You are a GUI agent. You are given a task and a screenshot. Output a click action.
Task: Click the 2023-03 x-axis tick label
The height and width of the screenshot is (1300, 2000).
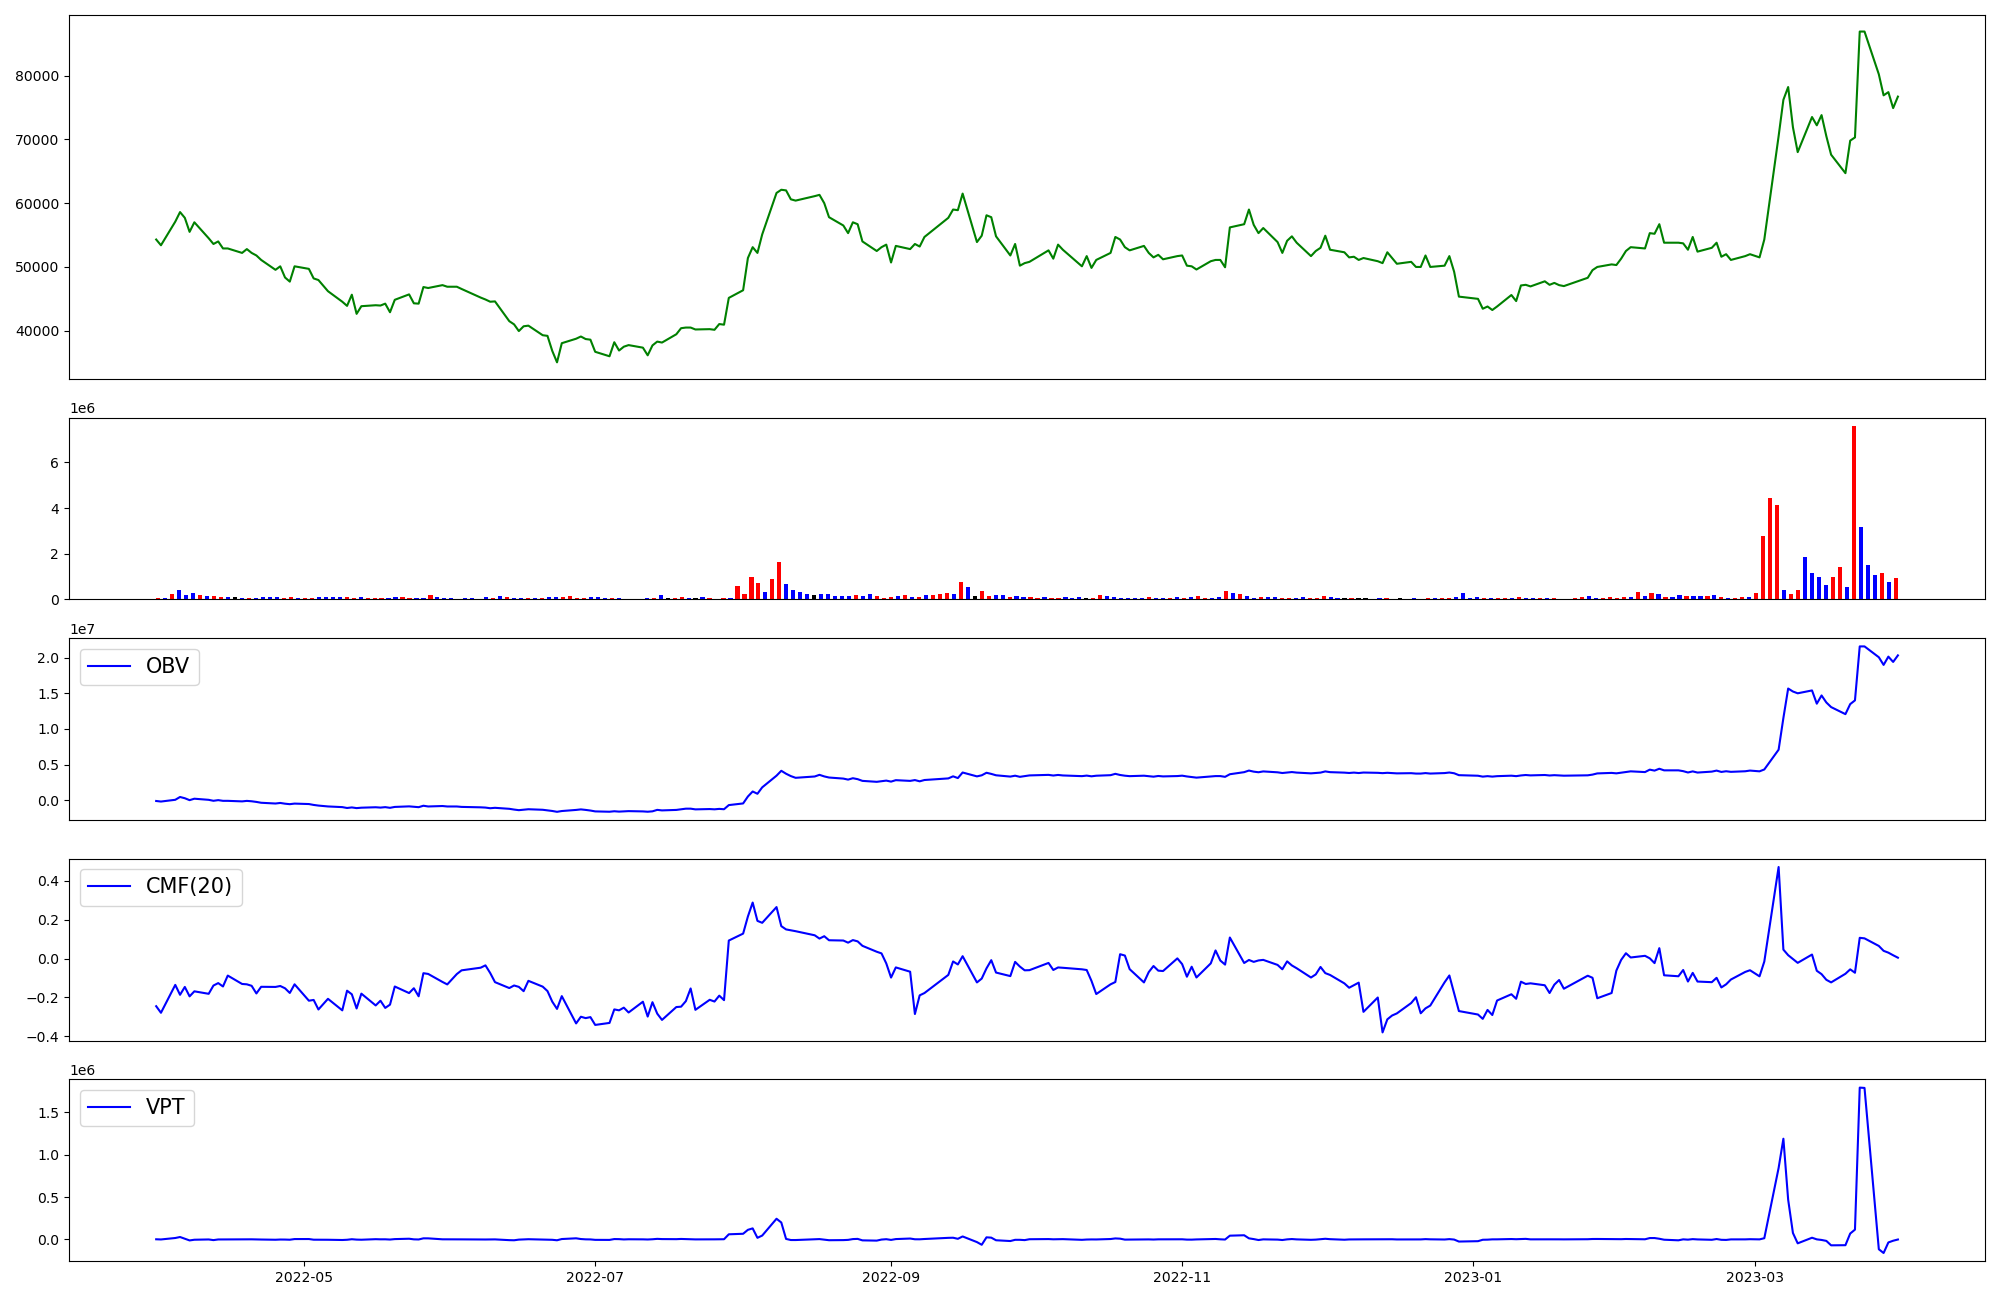[1756, 1277]
